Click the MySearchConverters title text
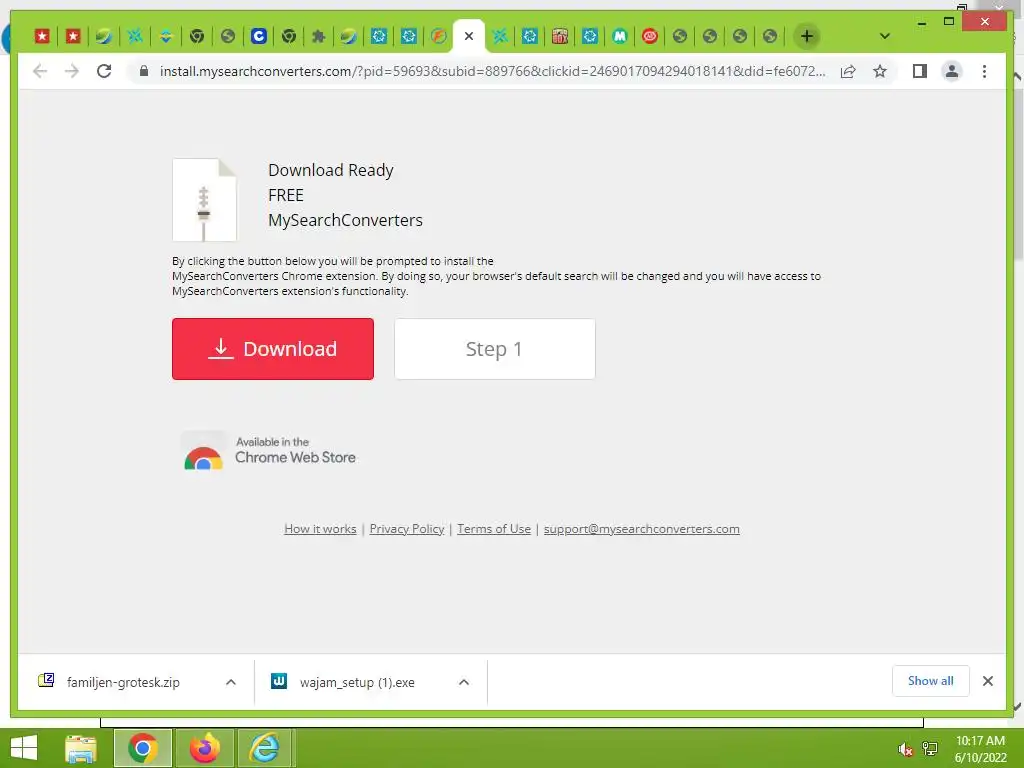Viewport: 1024px width, 768px height. (345, 220)
